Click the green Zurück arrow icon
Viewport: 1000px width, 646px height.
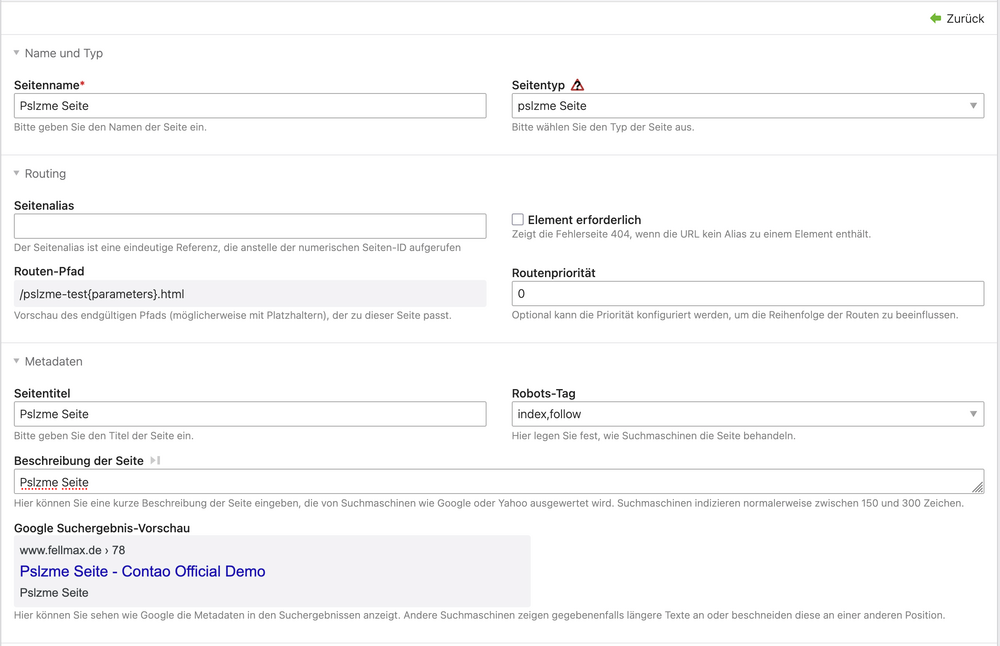[935, 18]
